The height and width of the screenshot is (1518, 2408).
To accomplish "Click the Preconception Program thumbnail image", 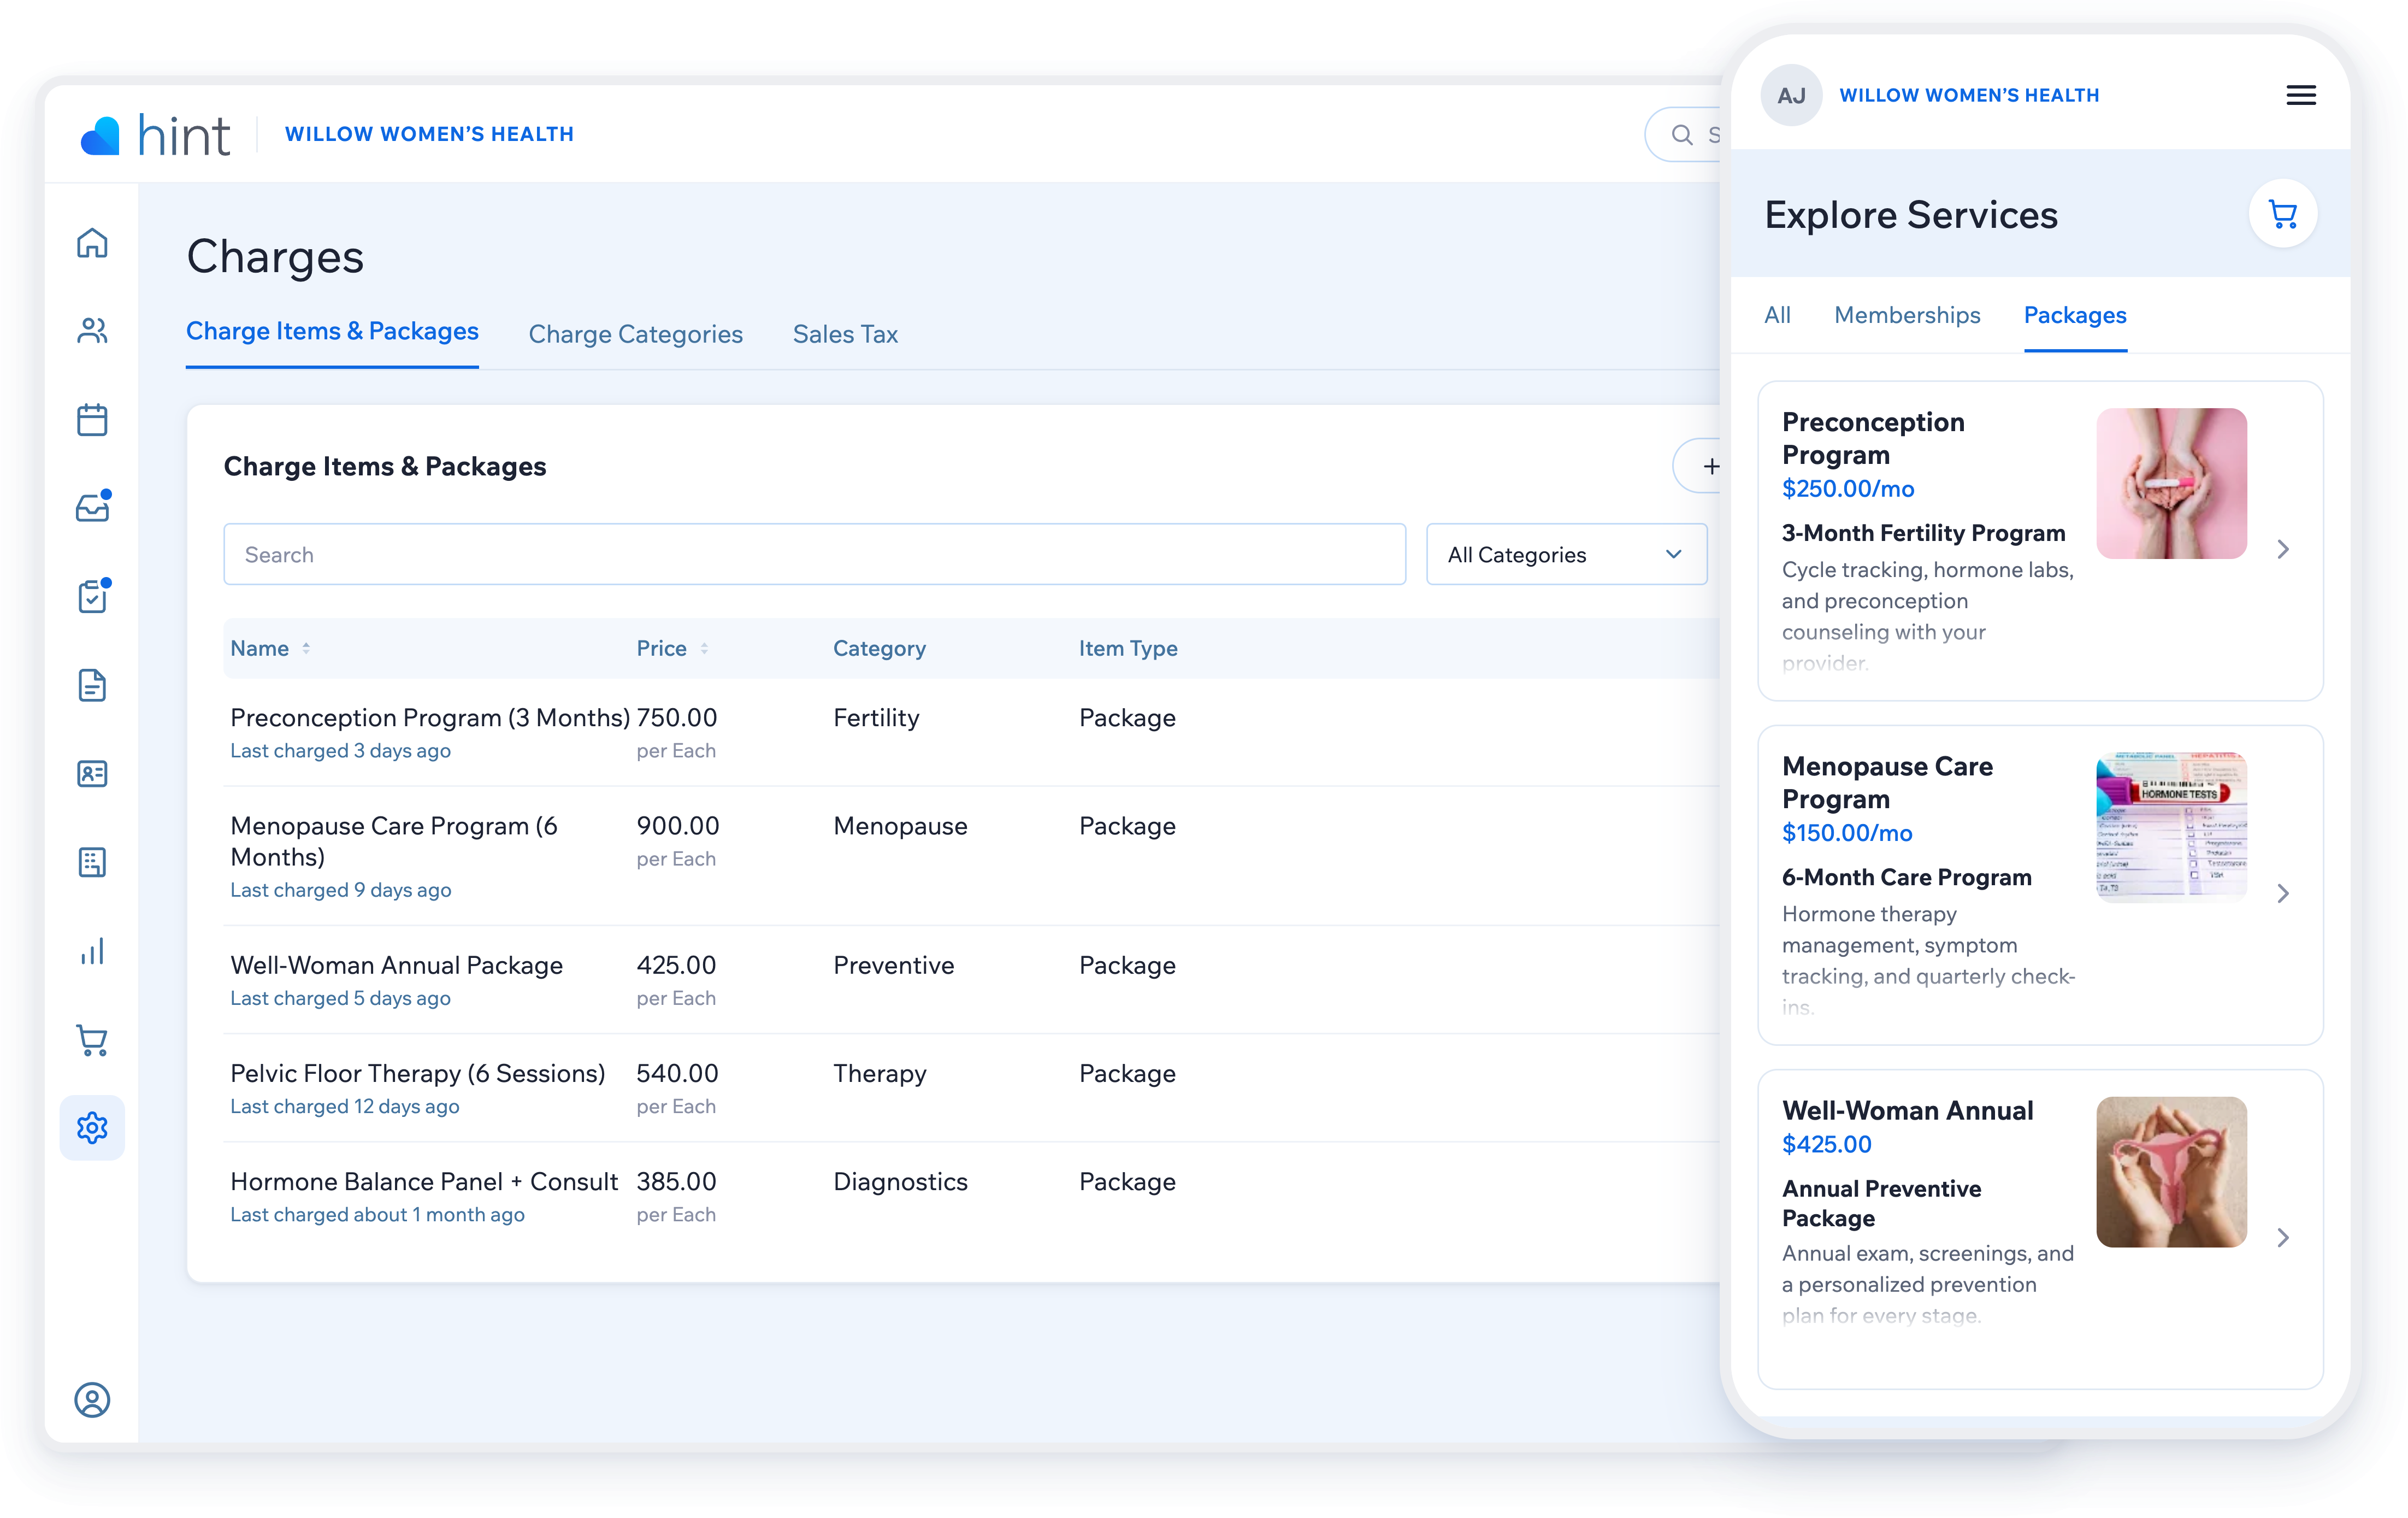I will tap(2171, 483).
